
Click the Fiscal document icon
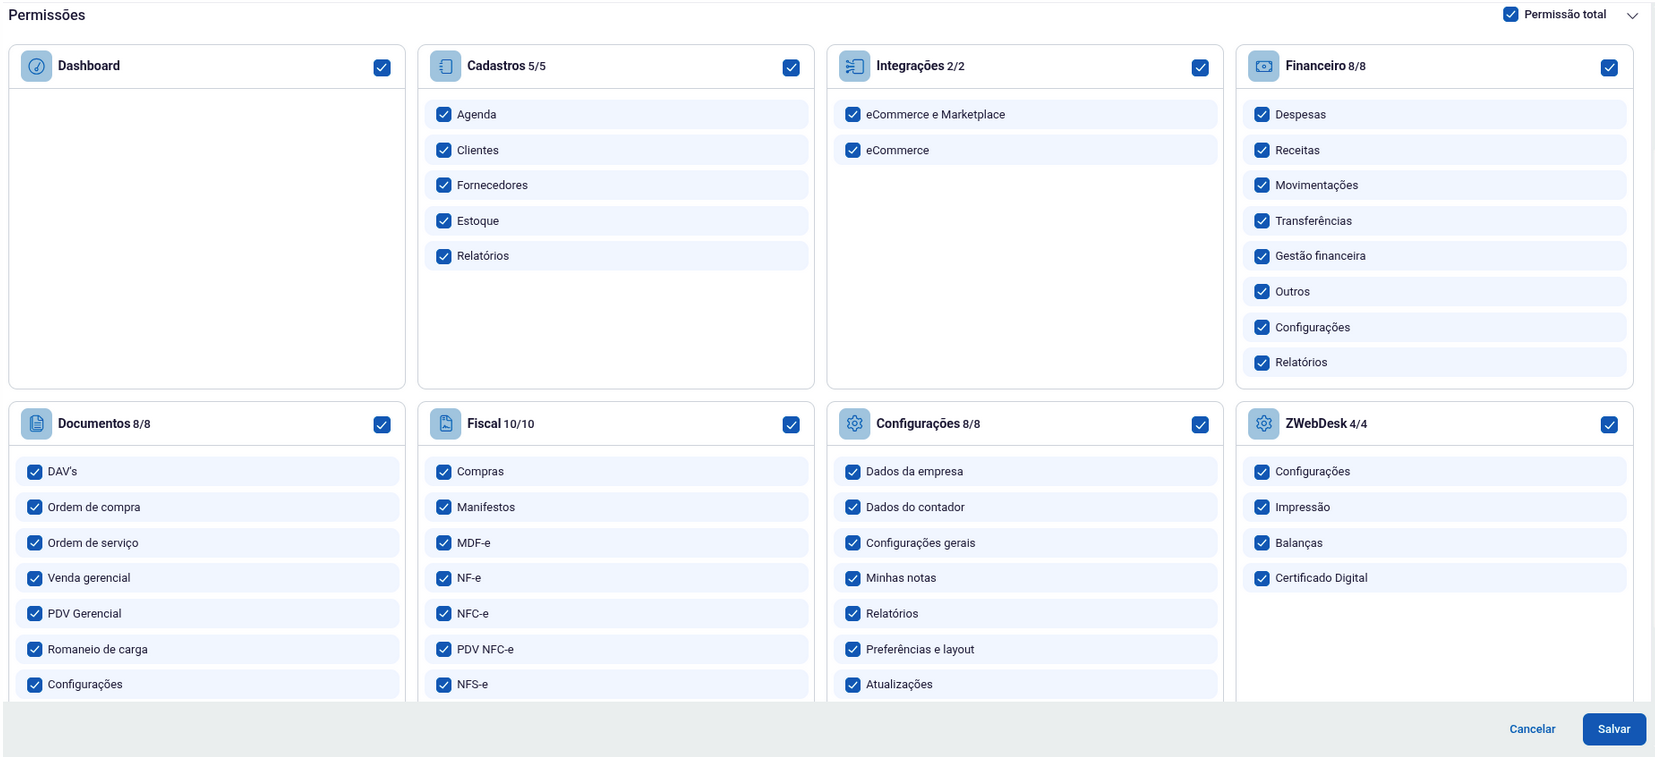[x=446, y=424]
